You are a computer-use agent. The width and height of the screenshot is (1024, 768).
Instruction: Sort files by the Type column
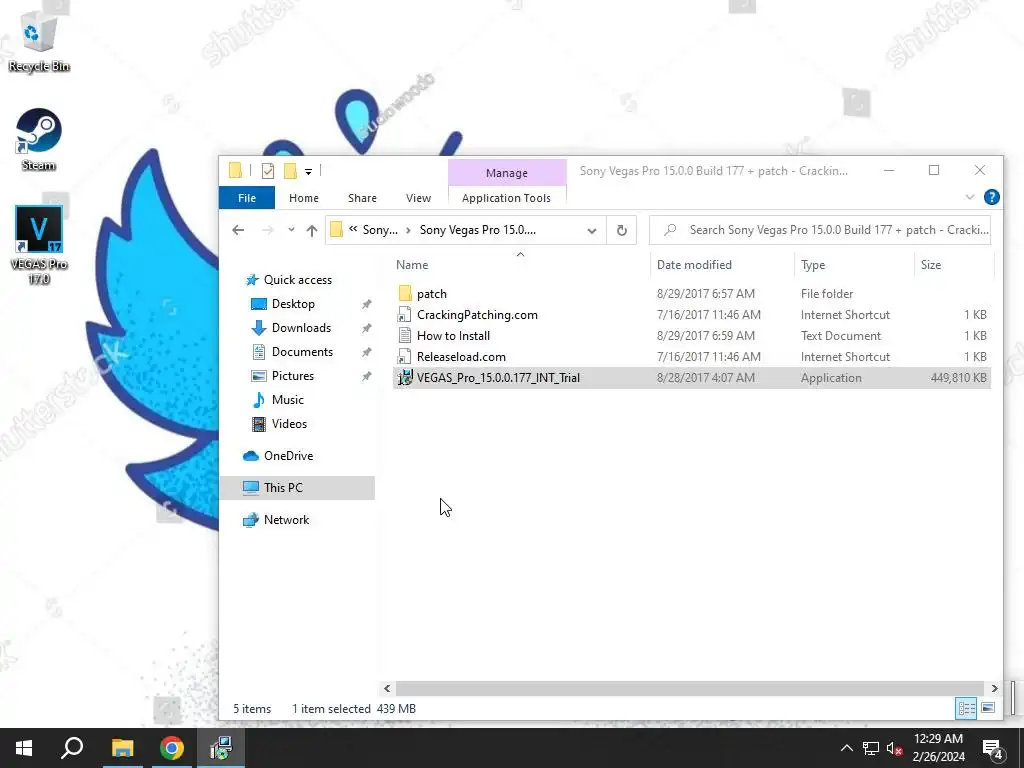[x=813, y=265]
